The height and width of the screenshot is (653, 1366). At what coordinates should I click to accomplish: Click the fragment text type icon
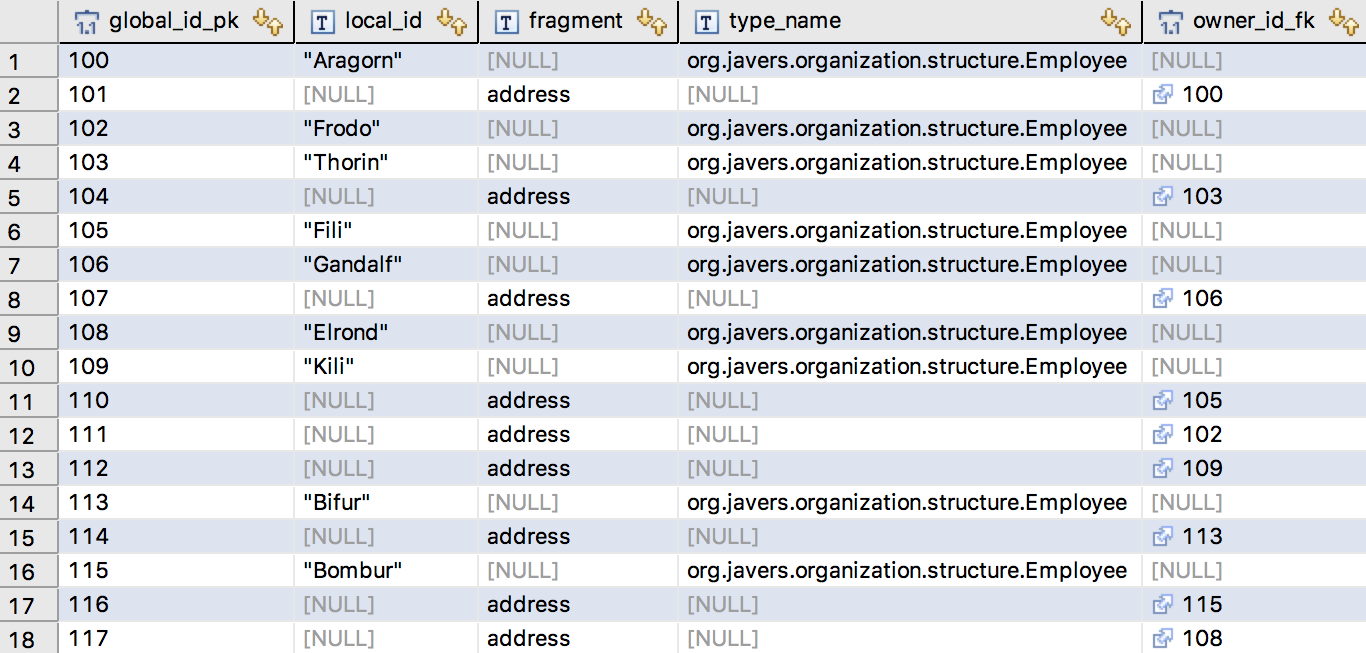tap(507, 21)
